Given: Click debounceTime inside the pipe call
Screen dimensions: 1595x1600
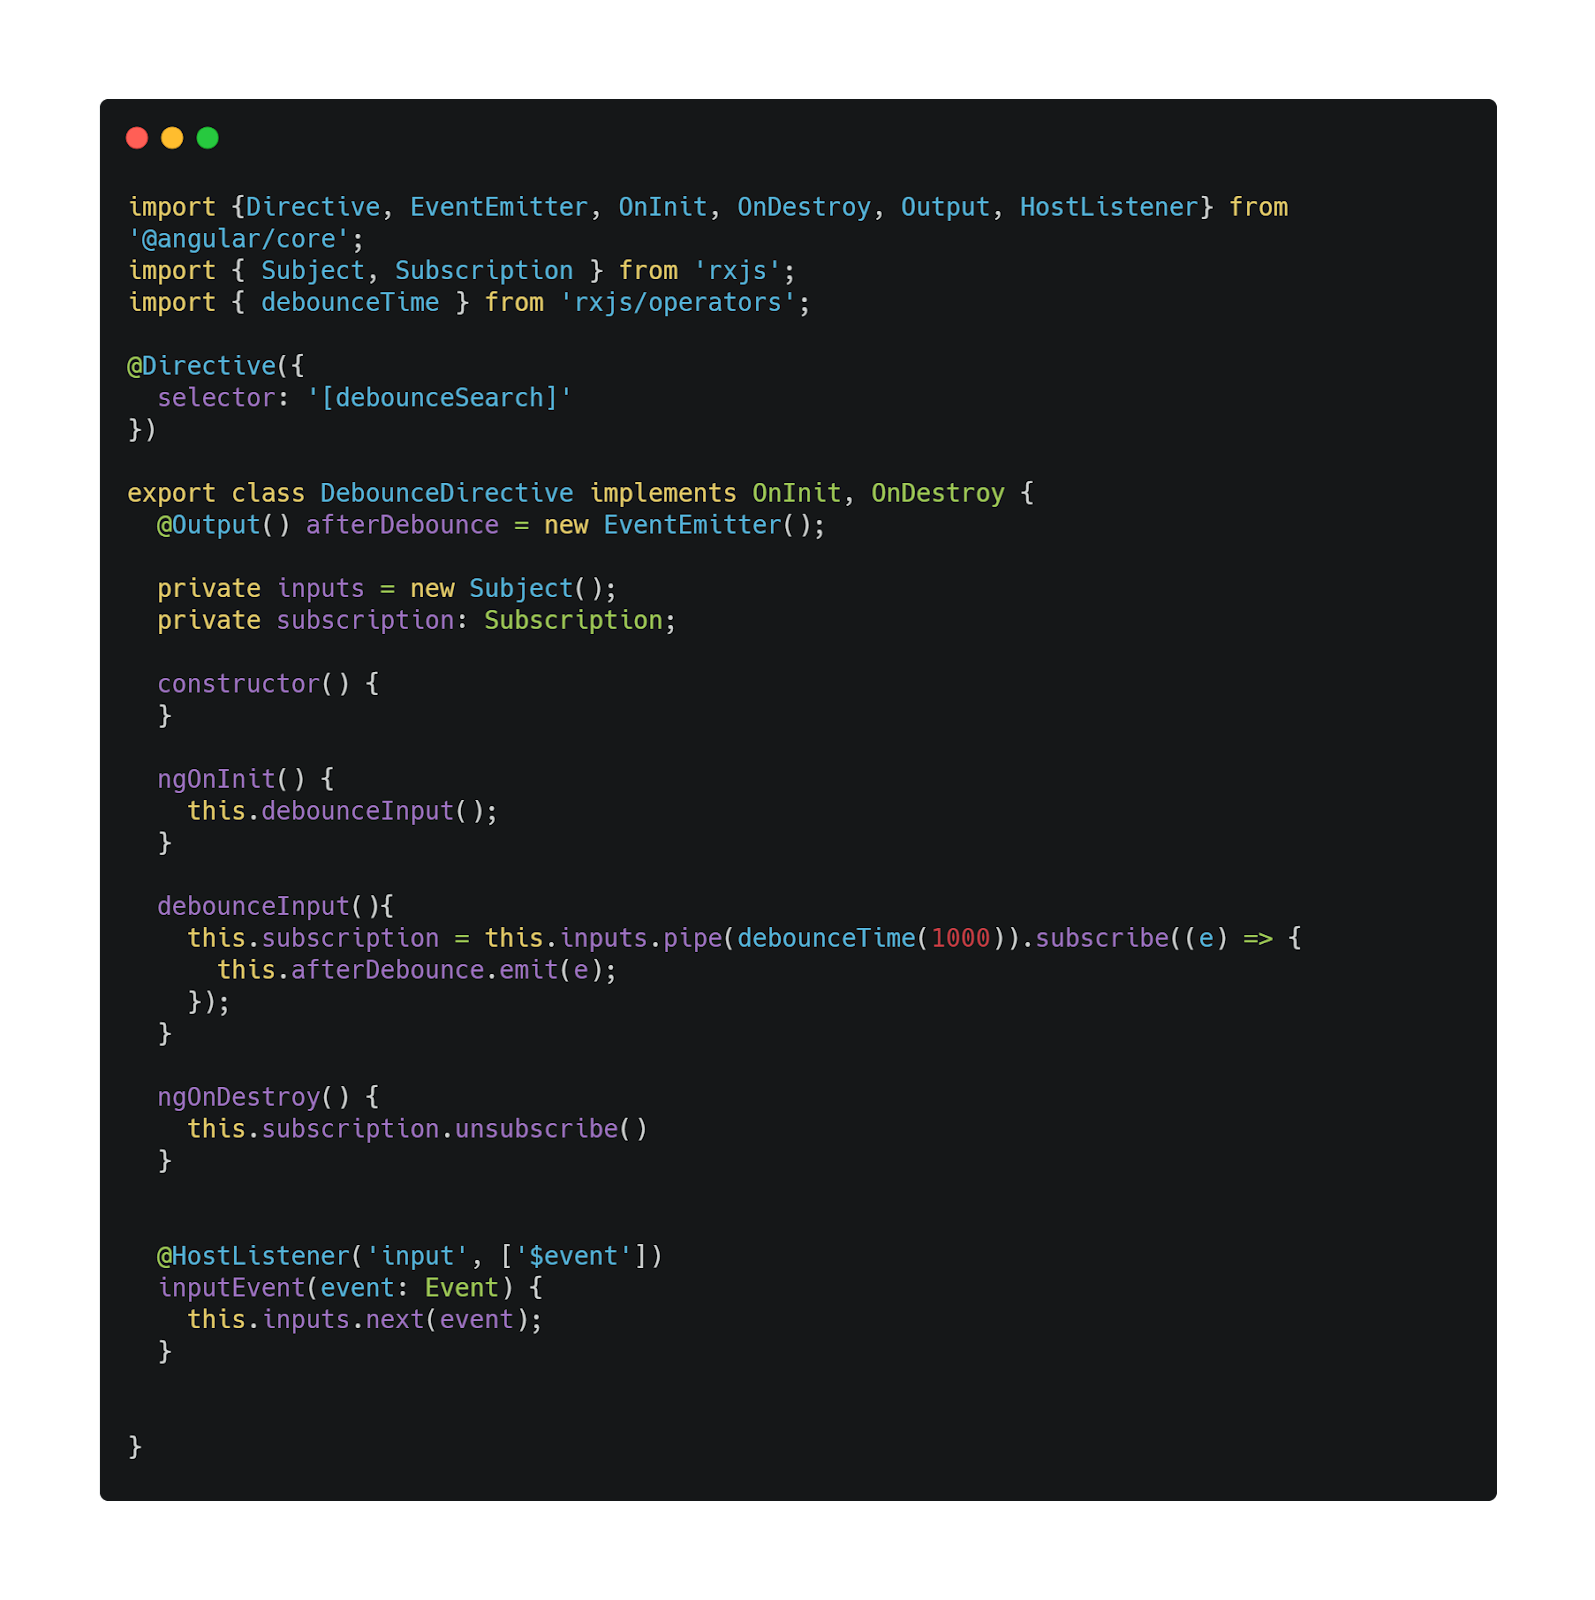Looking at the screenshot, I should [826, 938].
